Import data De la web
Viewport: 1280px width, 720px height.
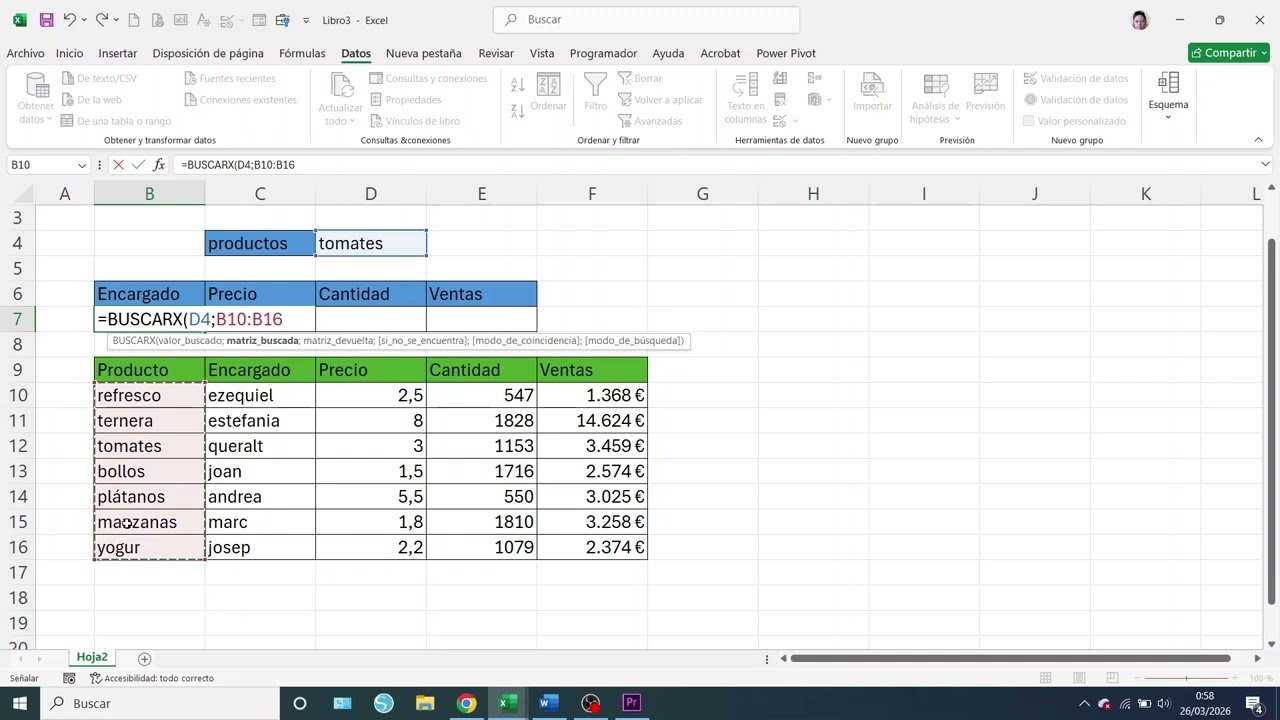[91, 100]
